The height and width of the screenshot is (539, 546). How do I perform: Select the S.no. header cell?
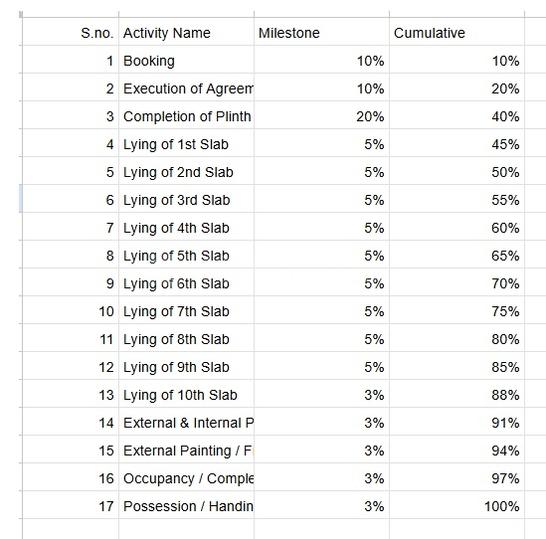pos(70,32)
